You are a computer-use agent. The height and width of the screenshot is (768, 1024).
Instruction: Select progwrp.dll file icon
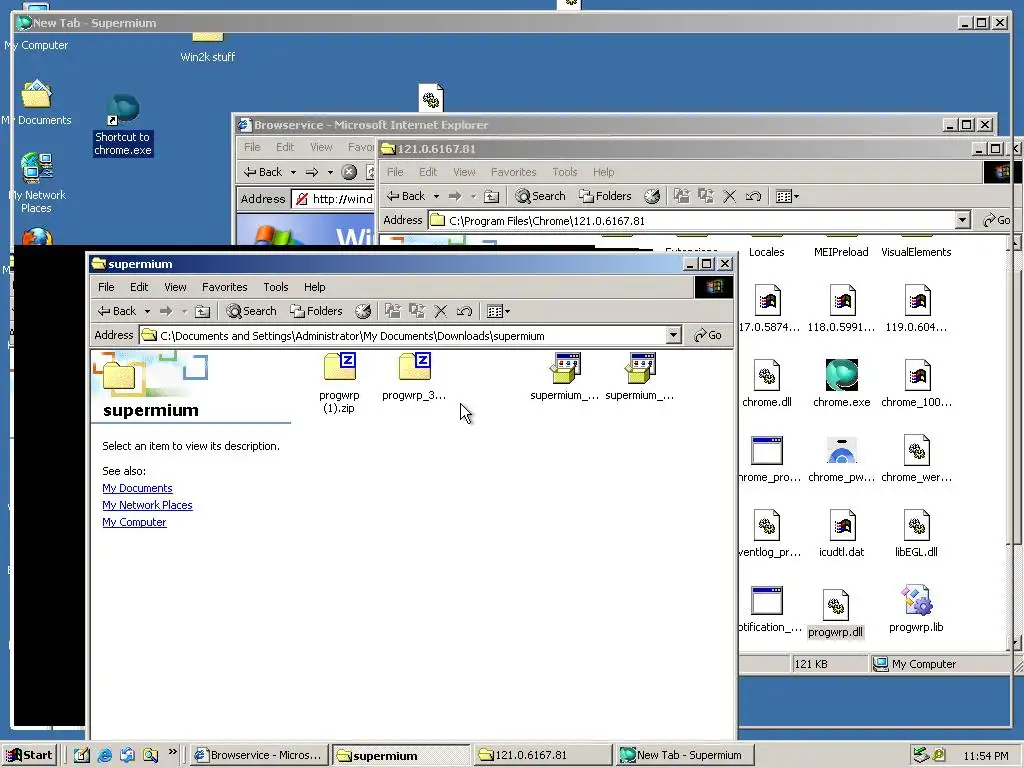point(835,613)
